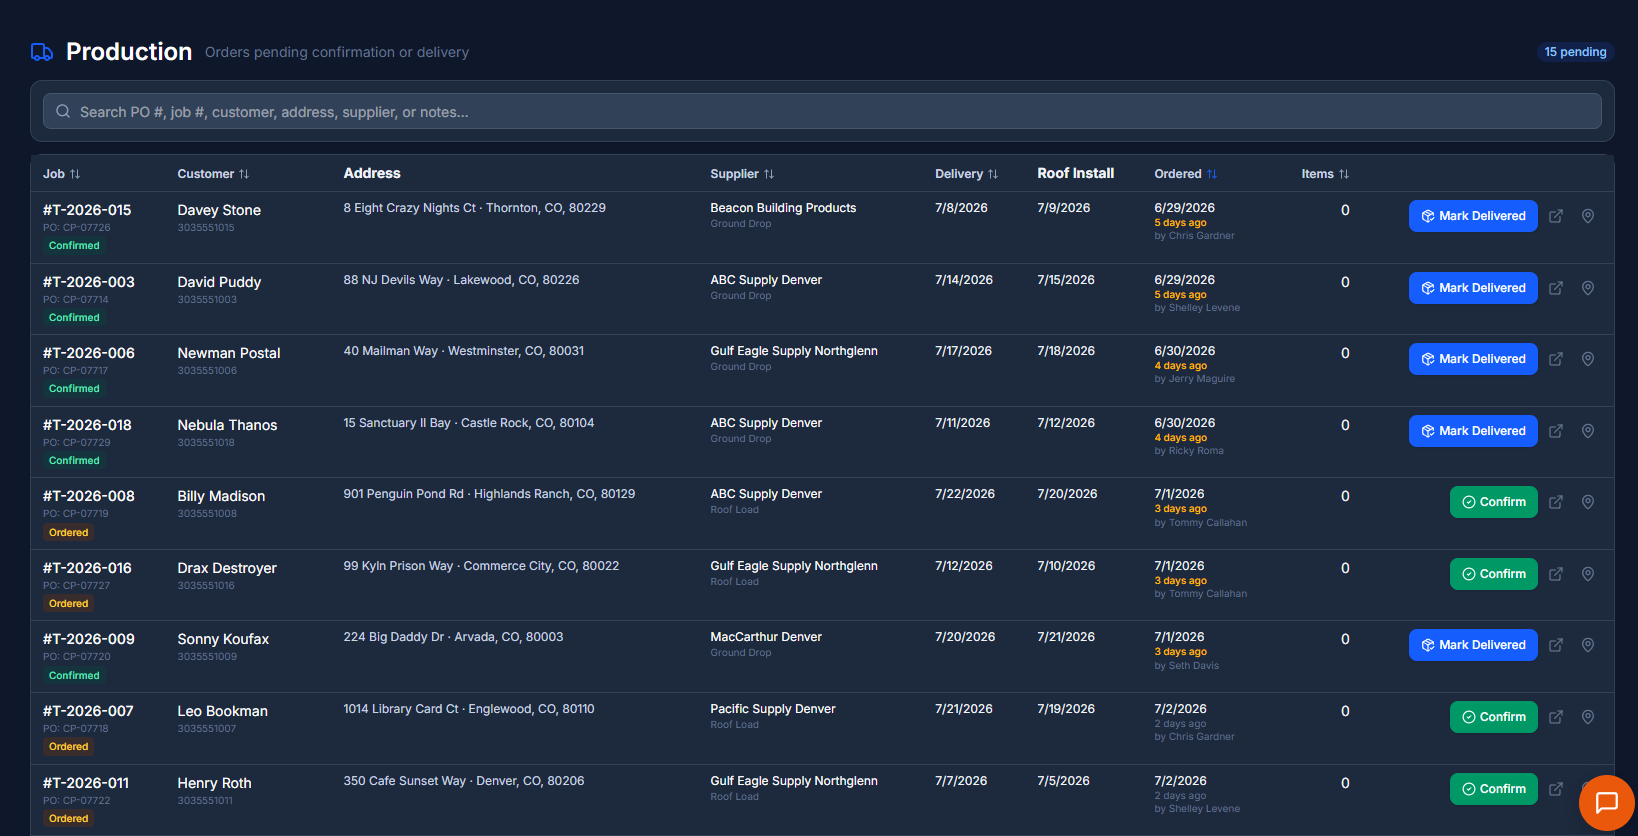Click supplier MacCarthur Denver
The width and height of the screenshot is (1638, 836).
766,637
